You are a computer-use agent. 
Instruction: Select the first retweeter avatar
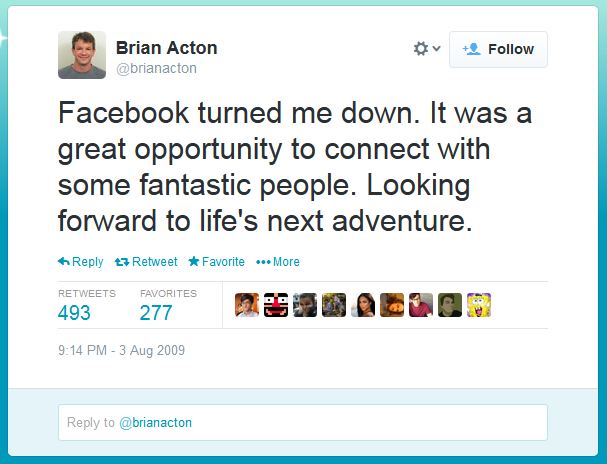coord(247,305)
